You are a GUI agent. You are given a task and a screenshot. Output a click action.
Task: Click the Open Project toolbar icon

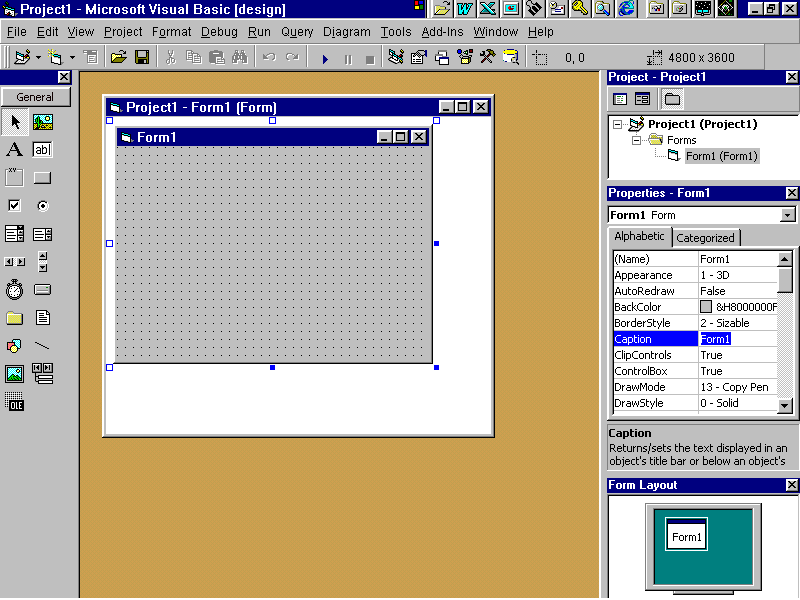118,57
